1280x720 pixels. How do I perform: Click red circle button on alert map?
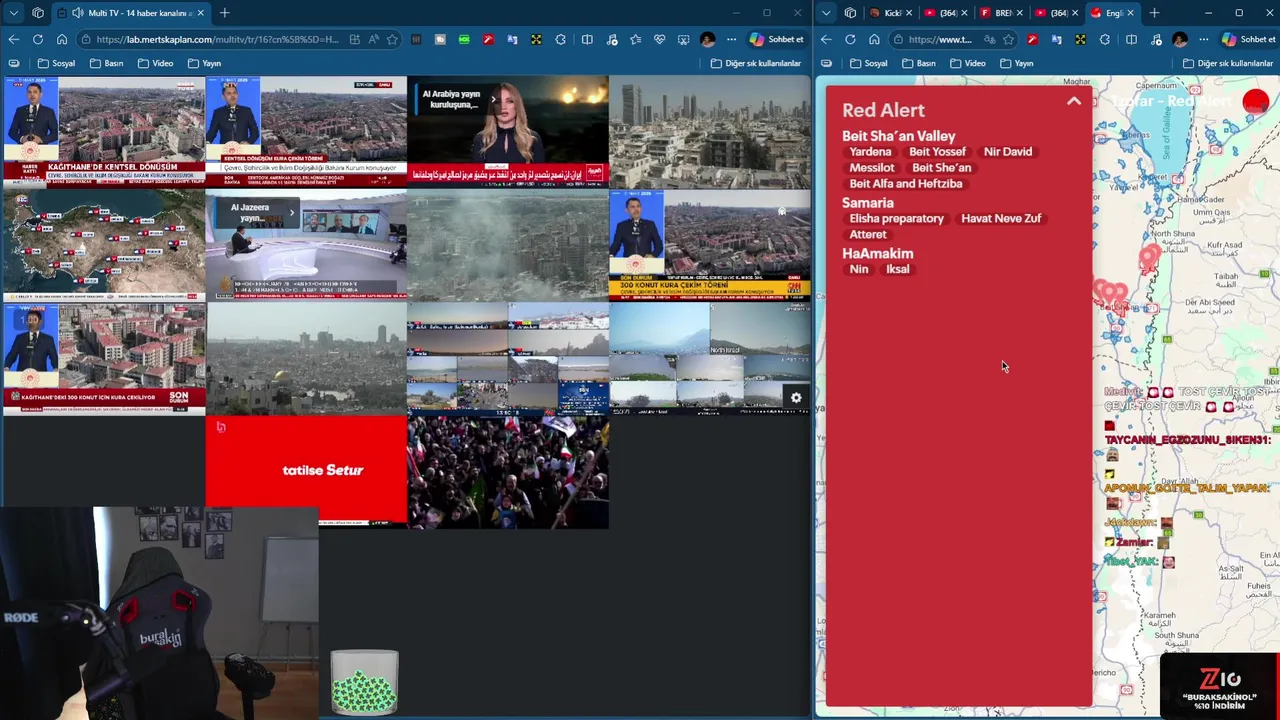(1256, 102)
